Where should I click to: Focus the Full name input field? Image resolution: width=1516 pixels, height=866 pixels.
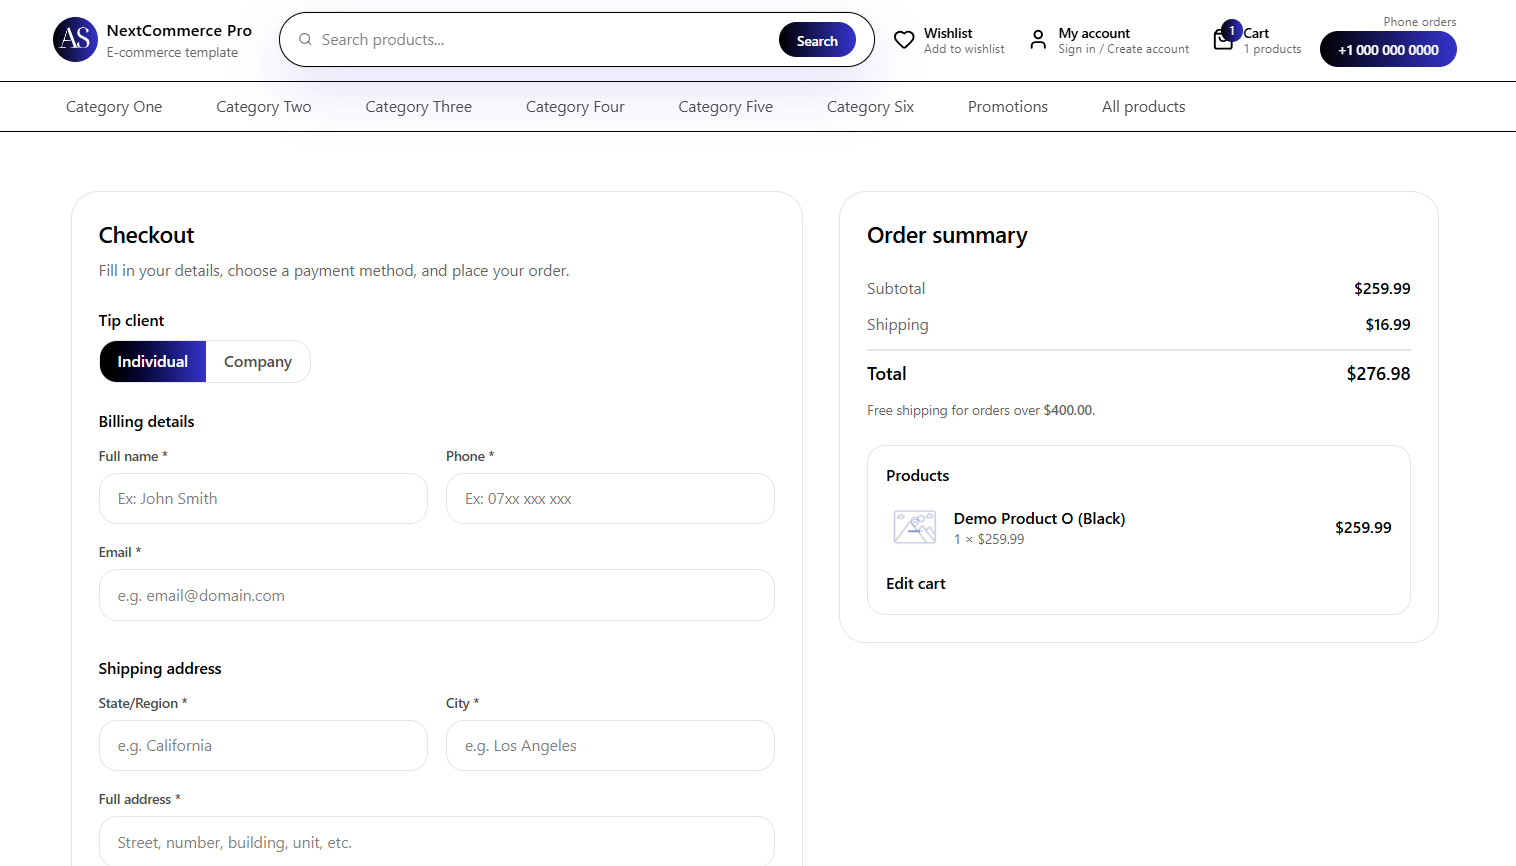263,498
